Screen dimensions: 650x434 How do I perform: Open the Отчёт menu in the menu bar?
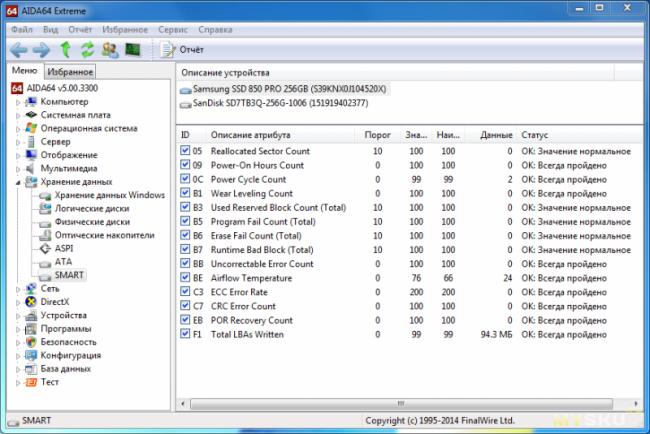point(80,30)
